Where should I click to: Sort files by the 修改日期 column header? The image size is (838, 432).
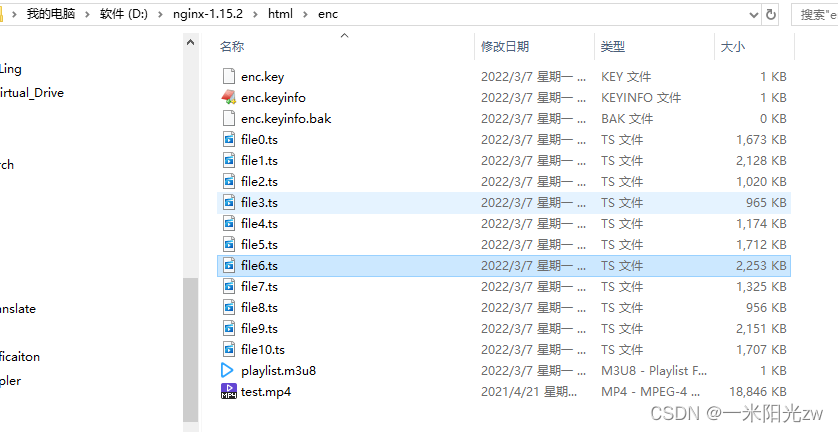(505, 47)
